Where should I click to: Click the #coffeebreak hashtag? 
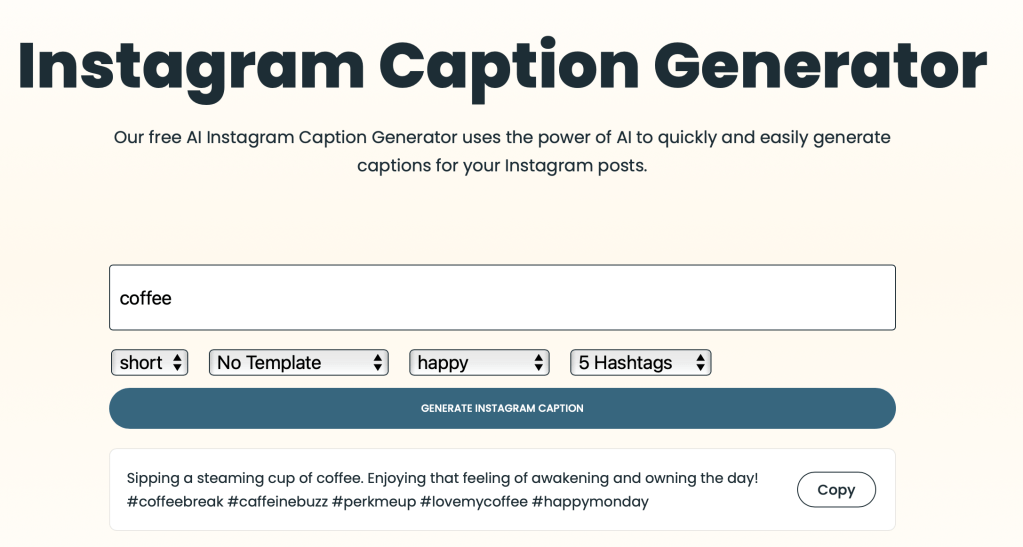coord(175,502)
